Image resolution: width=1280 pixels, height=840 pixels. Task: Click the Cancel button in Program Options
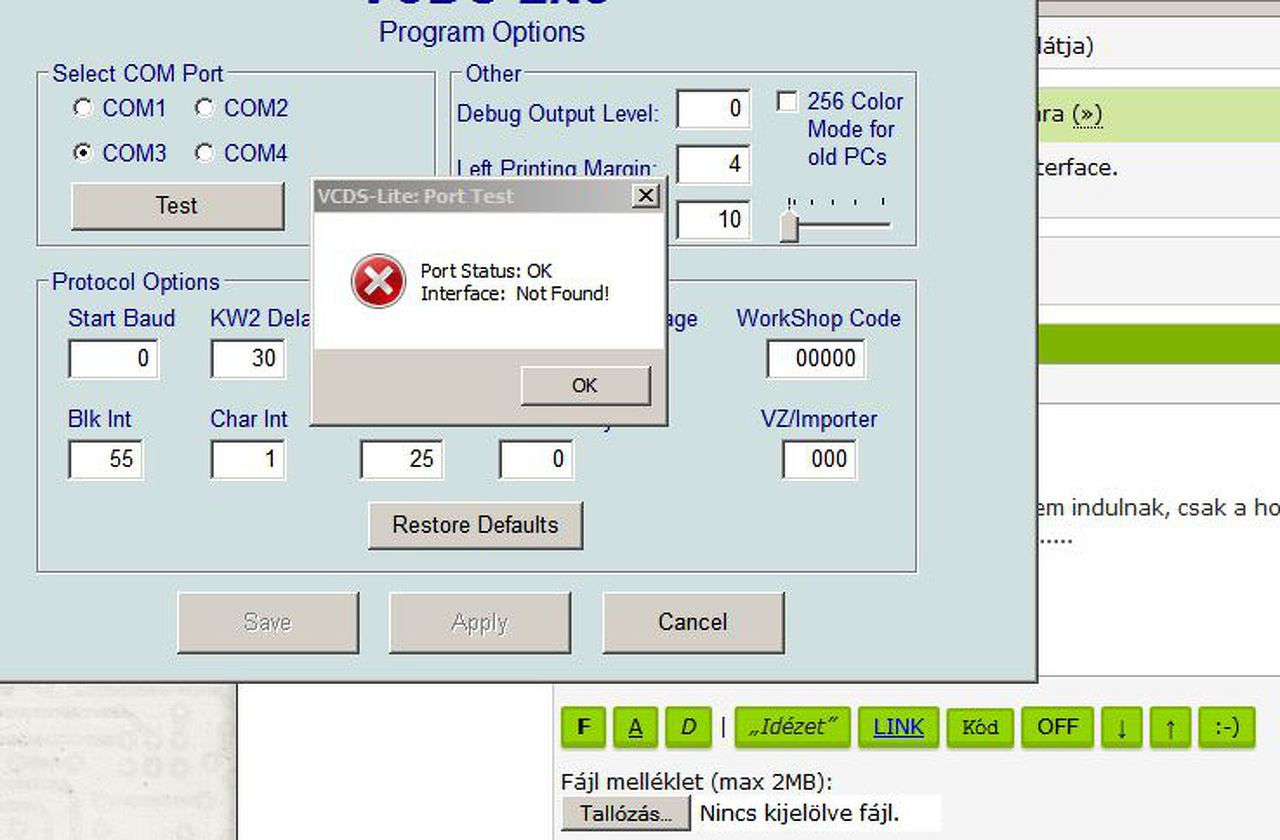click(693, 622)
